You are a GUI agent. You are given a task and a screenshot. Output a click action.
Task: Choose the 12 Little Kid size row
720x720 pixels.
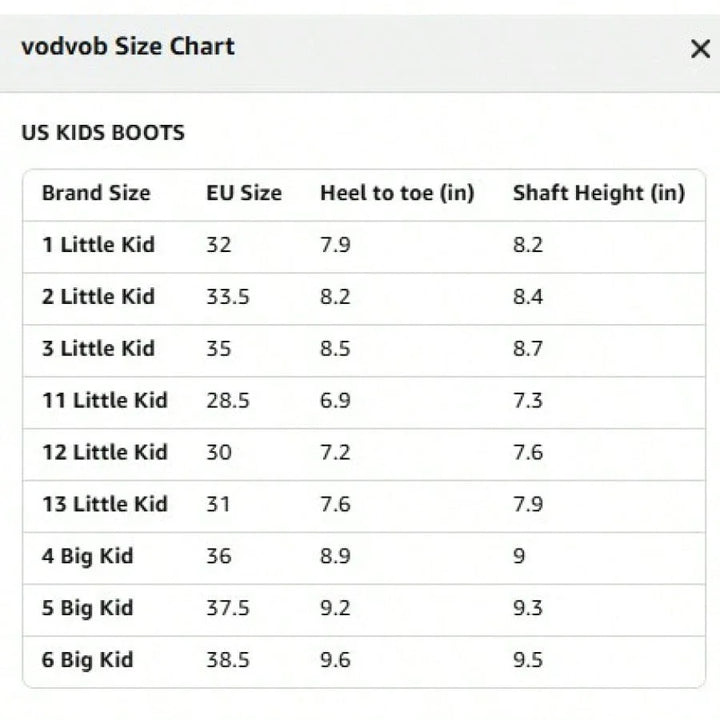[x=104, y=453]
